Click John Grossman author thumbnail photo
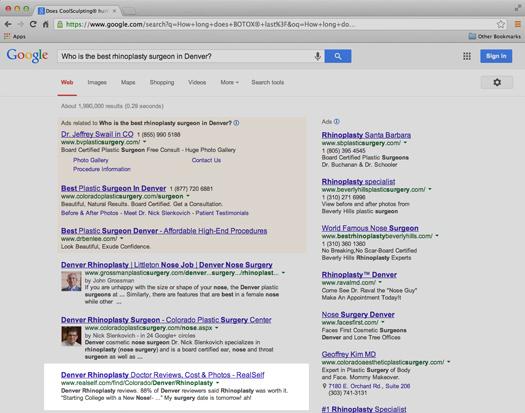The image size is (525, 413). point(71,281)
